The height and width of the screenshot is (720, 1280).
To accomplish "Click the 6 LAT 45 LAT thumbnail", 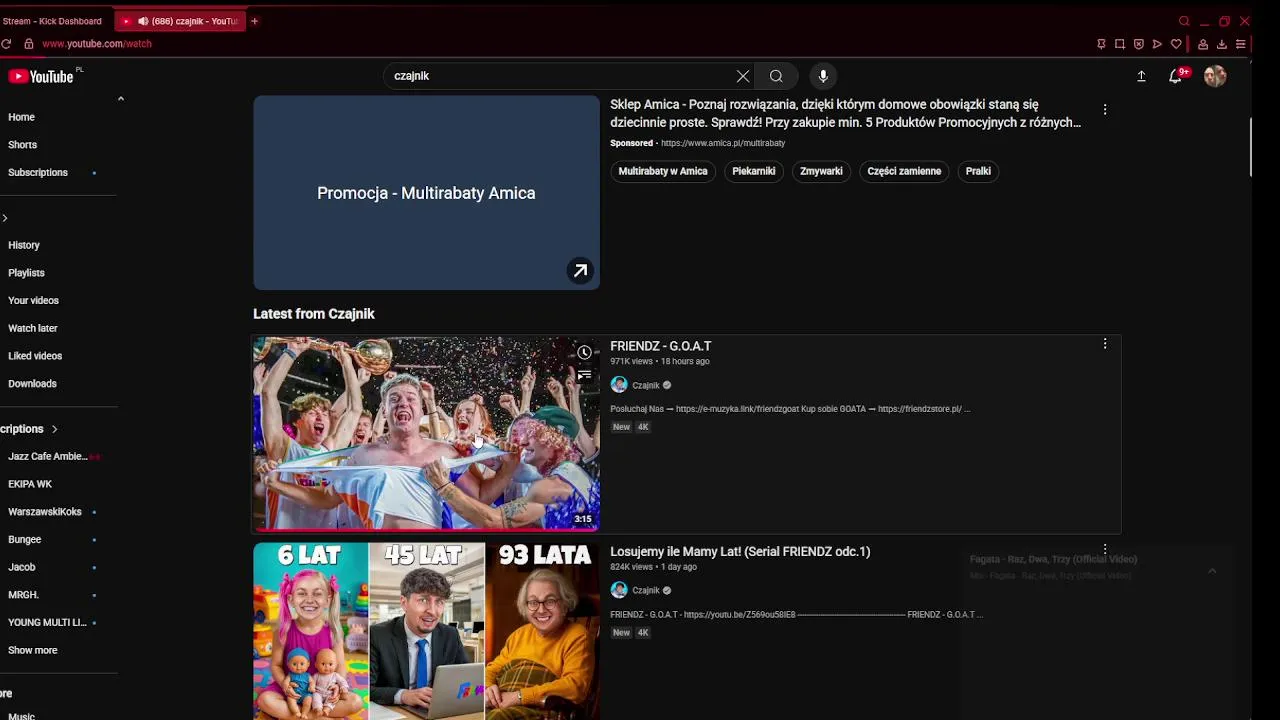I will point(426,631).
